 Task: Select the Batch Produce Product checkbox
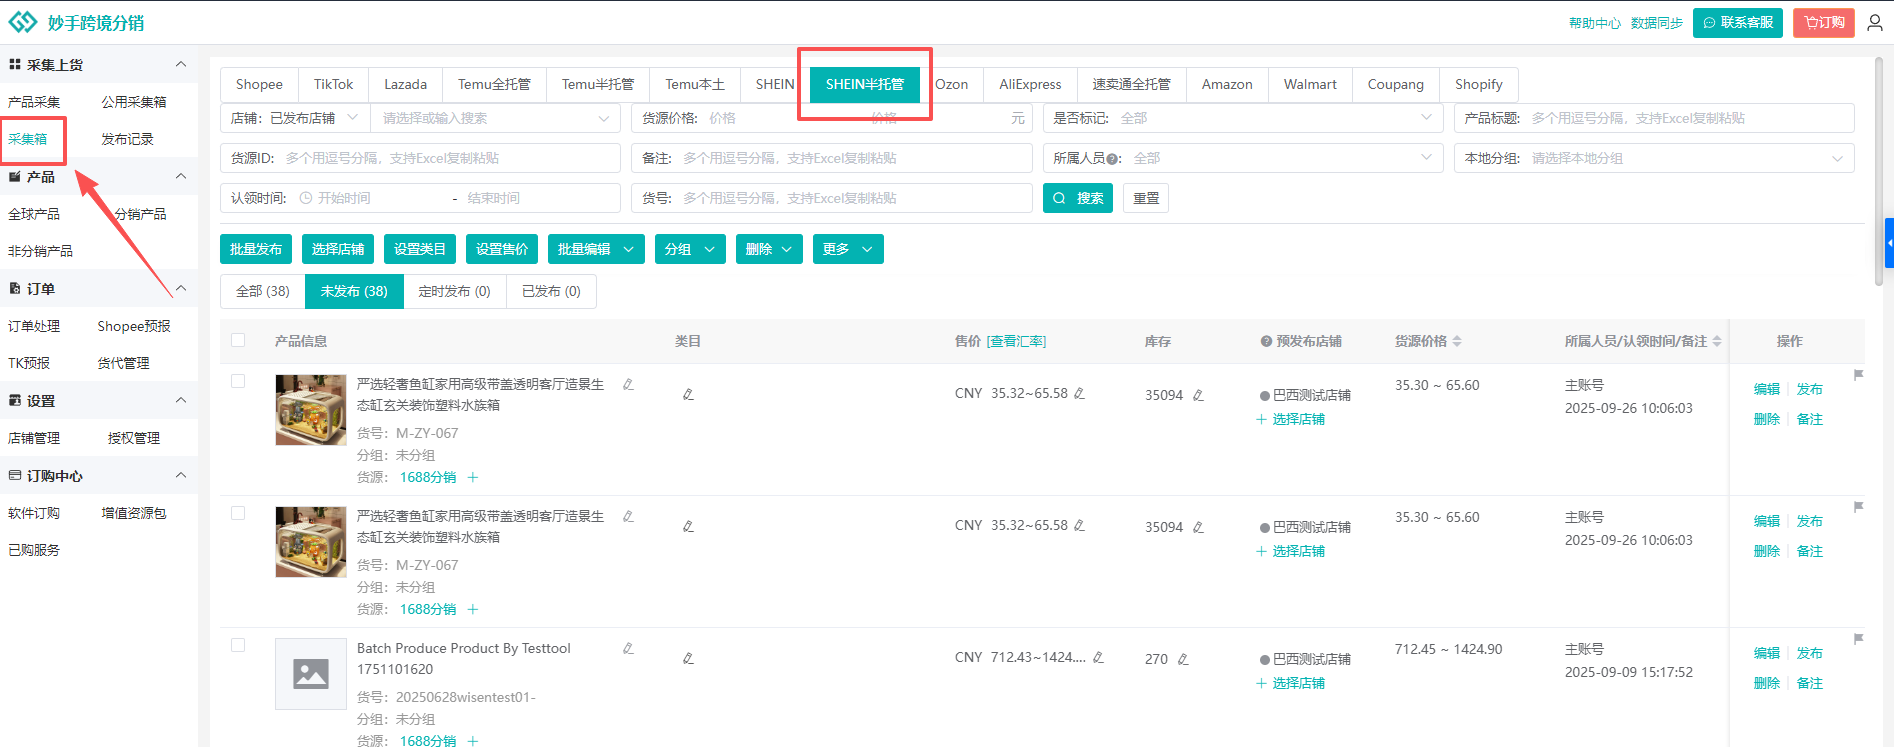pos(238,645)
